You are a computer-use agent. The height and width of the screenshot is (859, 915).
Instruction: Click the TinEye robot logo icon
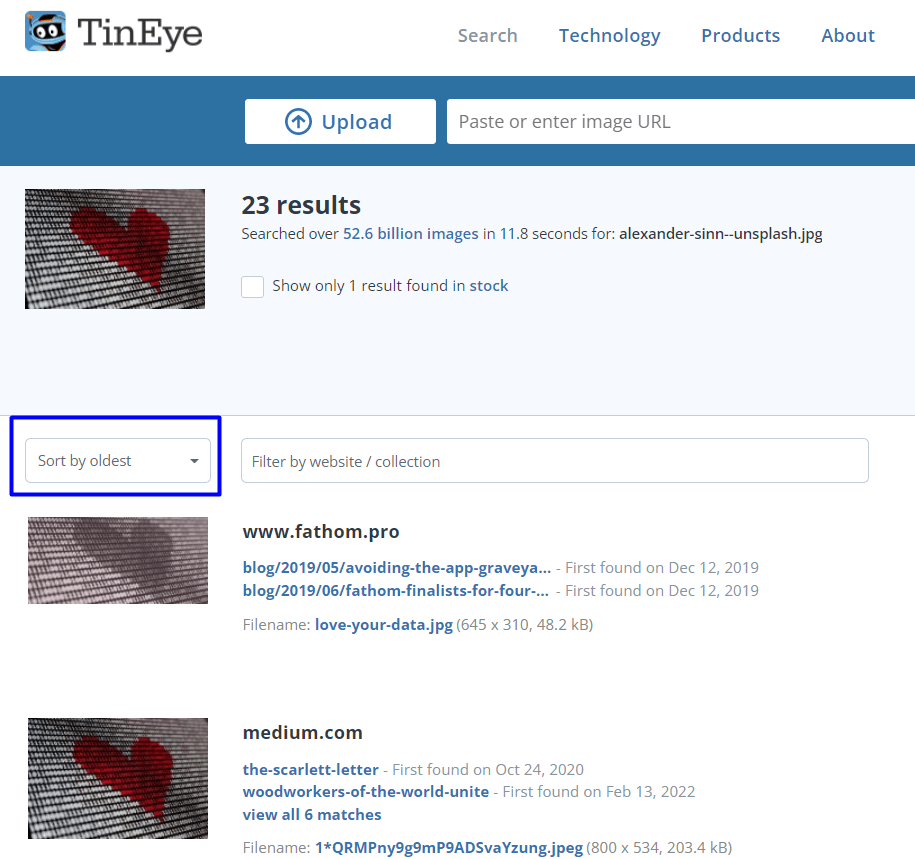(46, 32)
